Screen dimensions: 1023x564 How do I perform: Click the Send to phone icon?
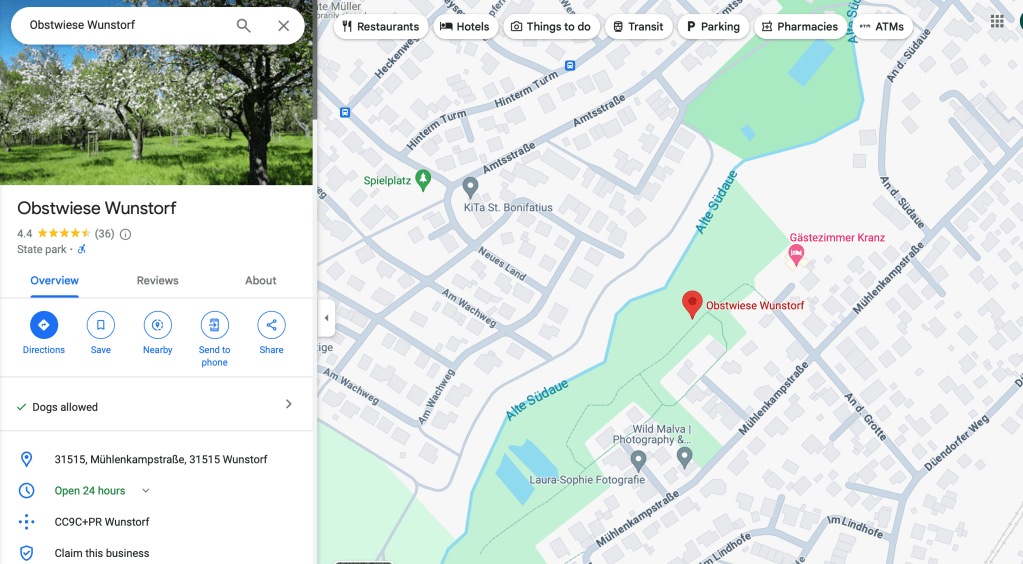215,325
